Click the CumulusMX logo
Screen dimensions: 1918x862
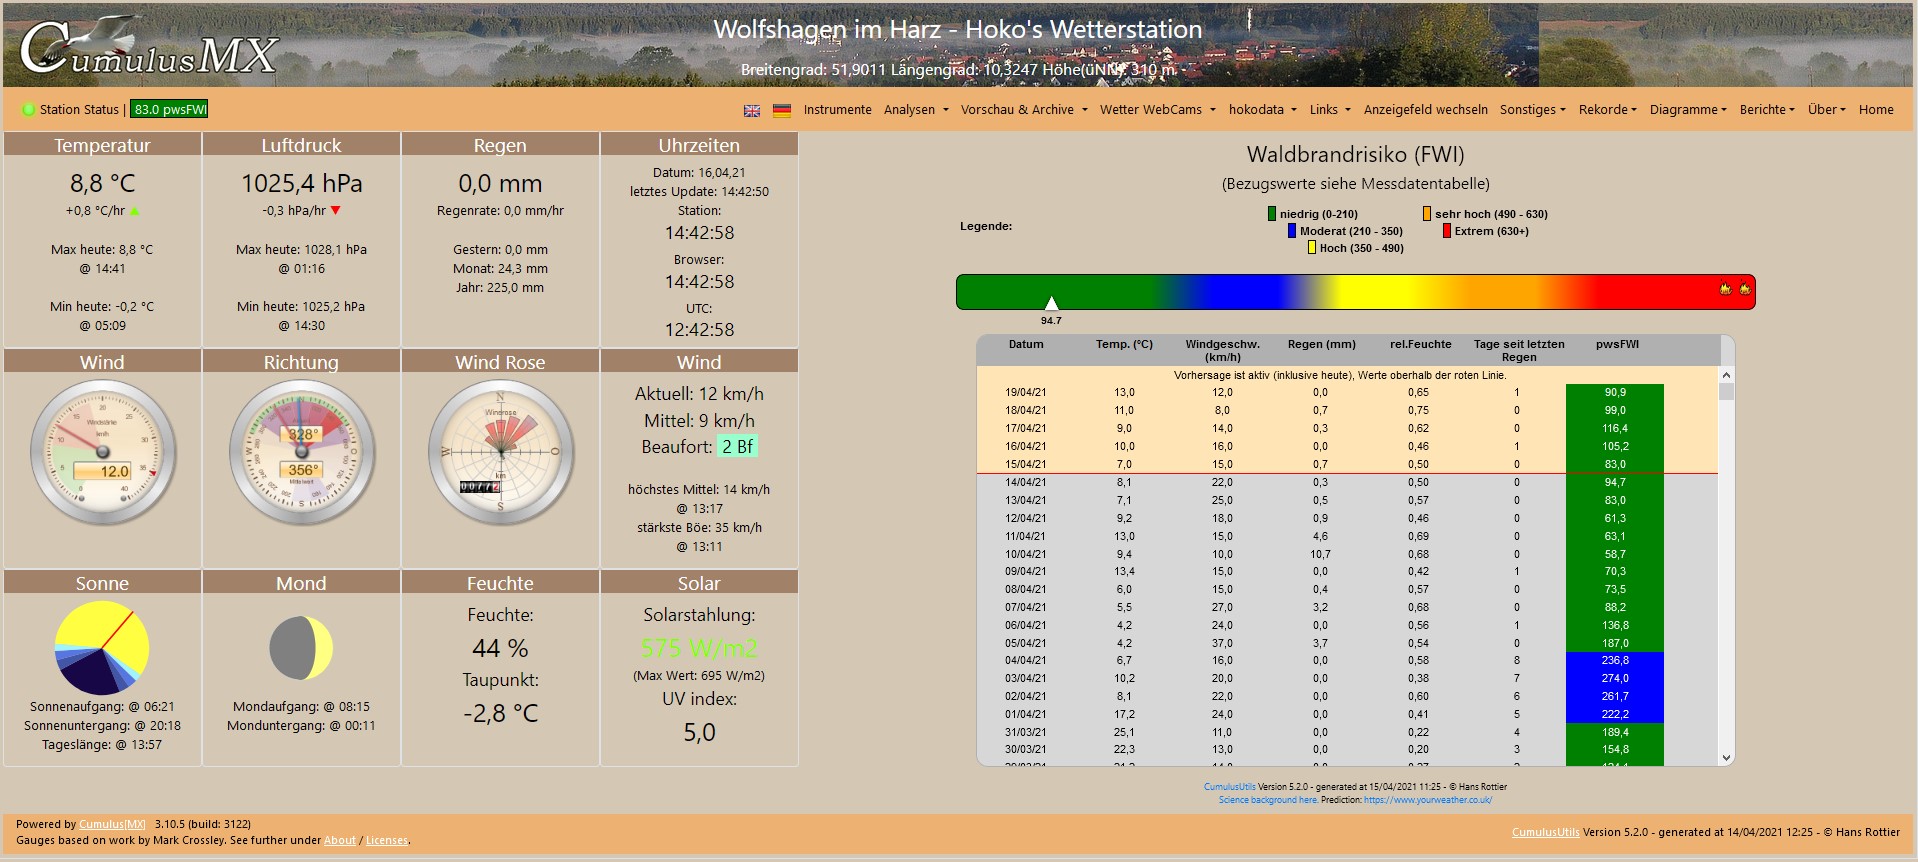tap(148, 48)
